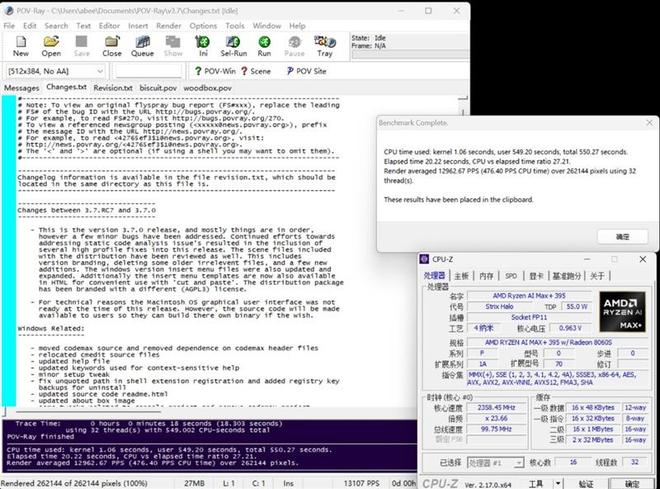Open a file with the Open icon
This screenshot has height=489, width=660.
[x=51, y=46]
